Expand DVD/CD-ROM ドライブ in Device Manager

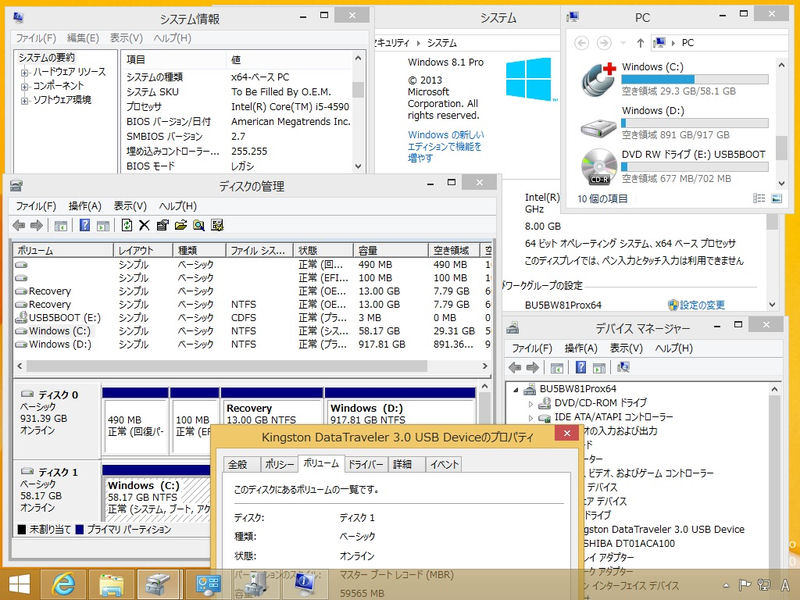pos(531,404)
